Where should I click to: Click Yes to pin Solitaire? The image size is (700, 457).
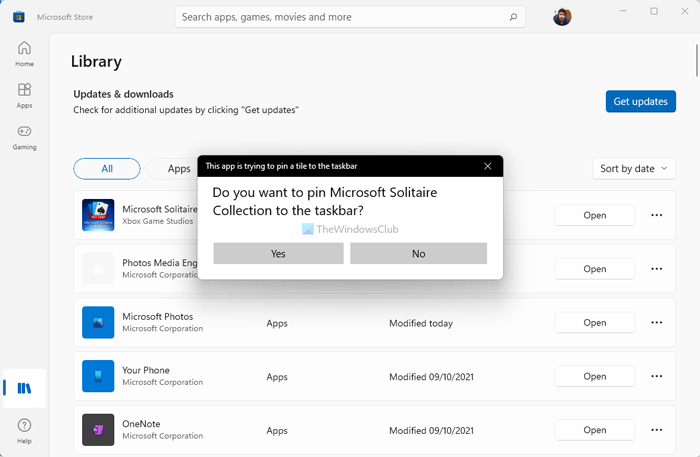coord(278,254)
